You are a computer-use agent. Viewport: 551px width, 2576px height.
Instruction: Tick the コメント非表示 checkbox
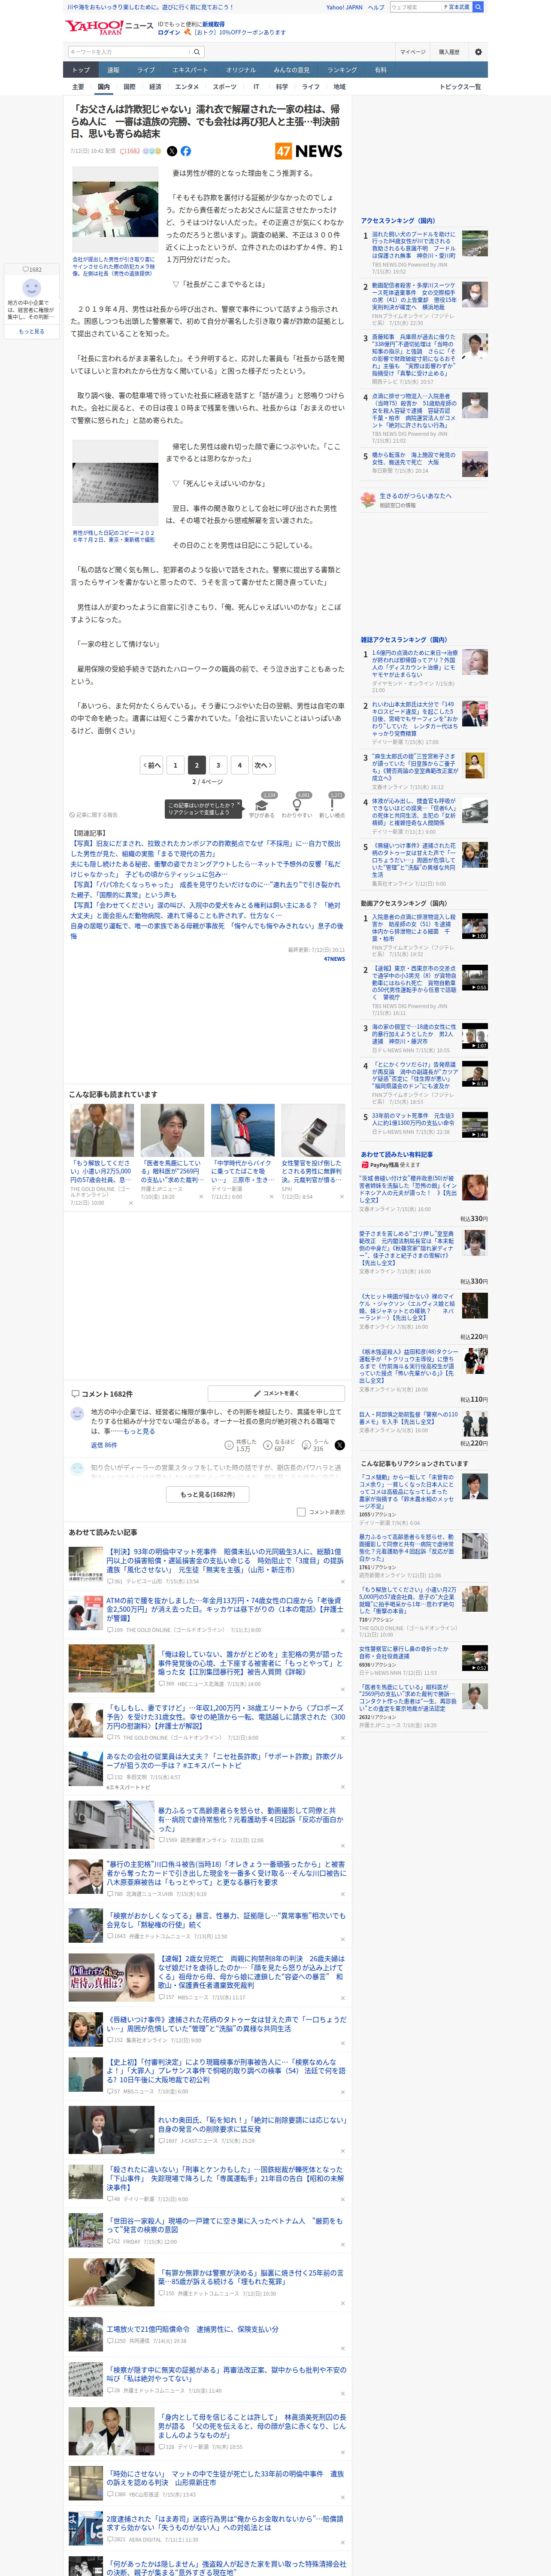tap(301, 1512)
